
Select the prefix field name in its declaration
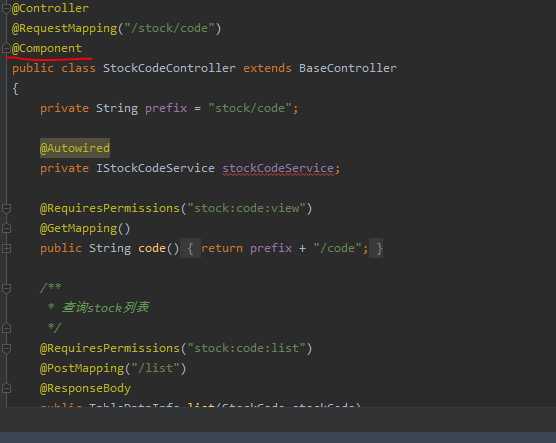click(x=166, y=108)
